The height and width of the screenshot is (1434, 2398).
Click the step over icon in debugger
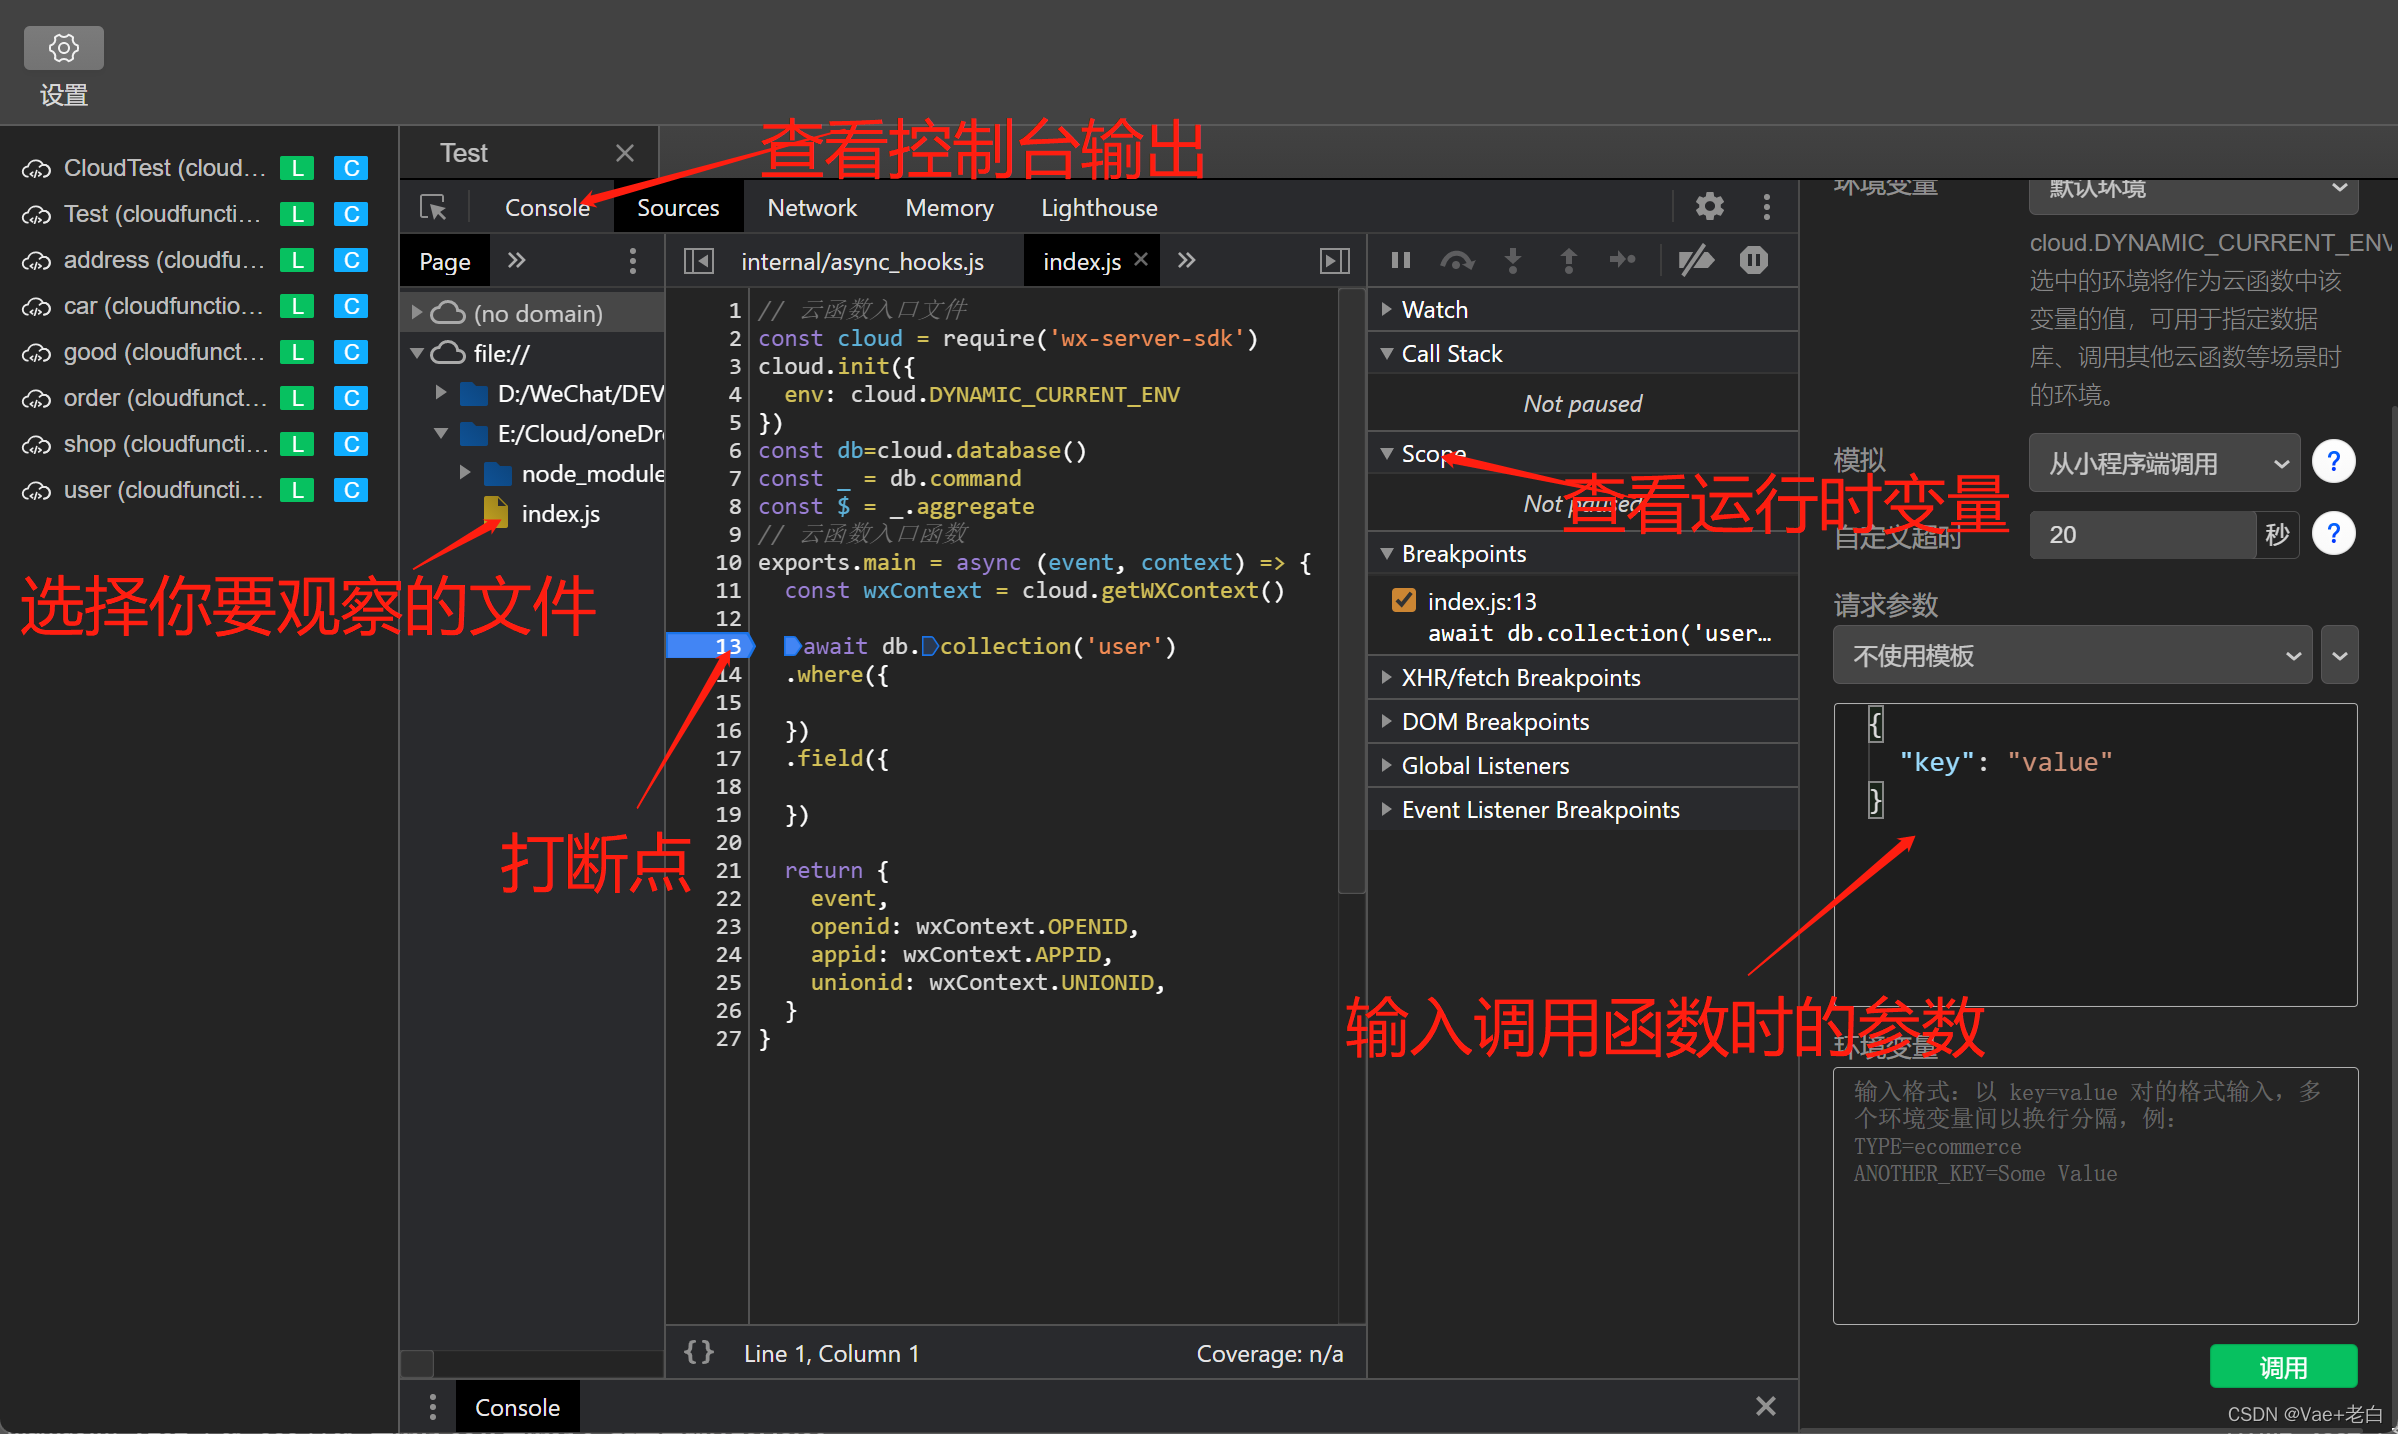[1456, 261]
